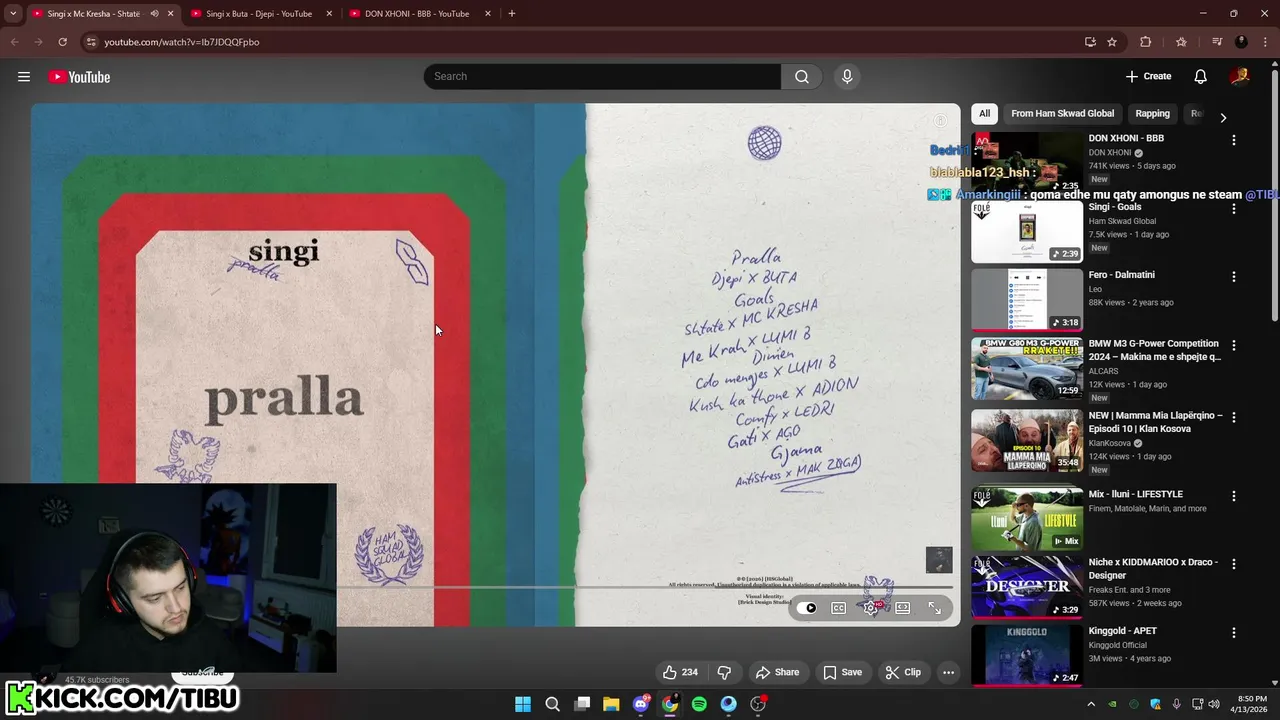This screenshot has width=1280, height=720.
Task: Open a new browser tab
Action: point(511,14)
